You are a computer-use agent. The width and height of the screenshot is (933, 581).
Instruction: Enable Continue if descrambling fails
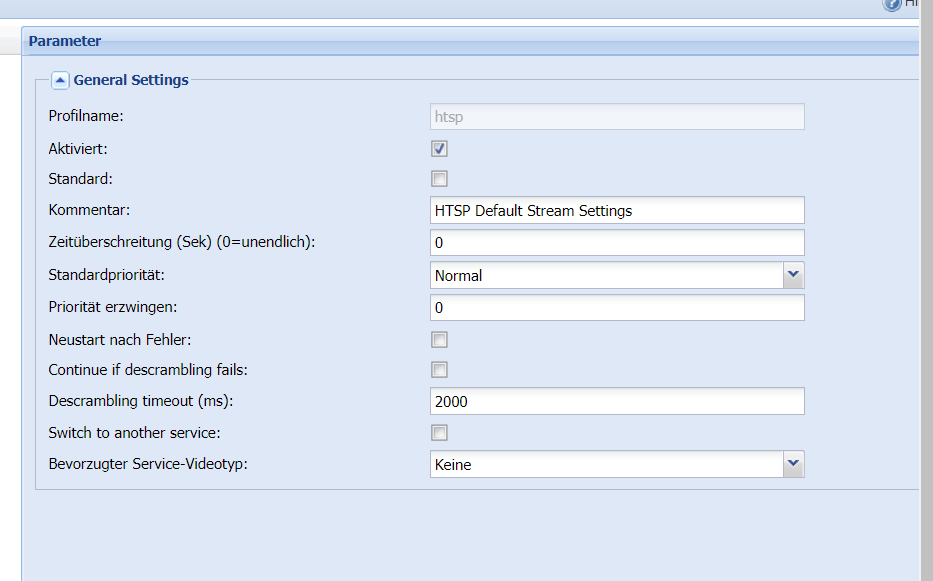tap(439, 370)
